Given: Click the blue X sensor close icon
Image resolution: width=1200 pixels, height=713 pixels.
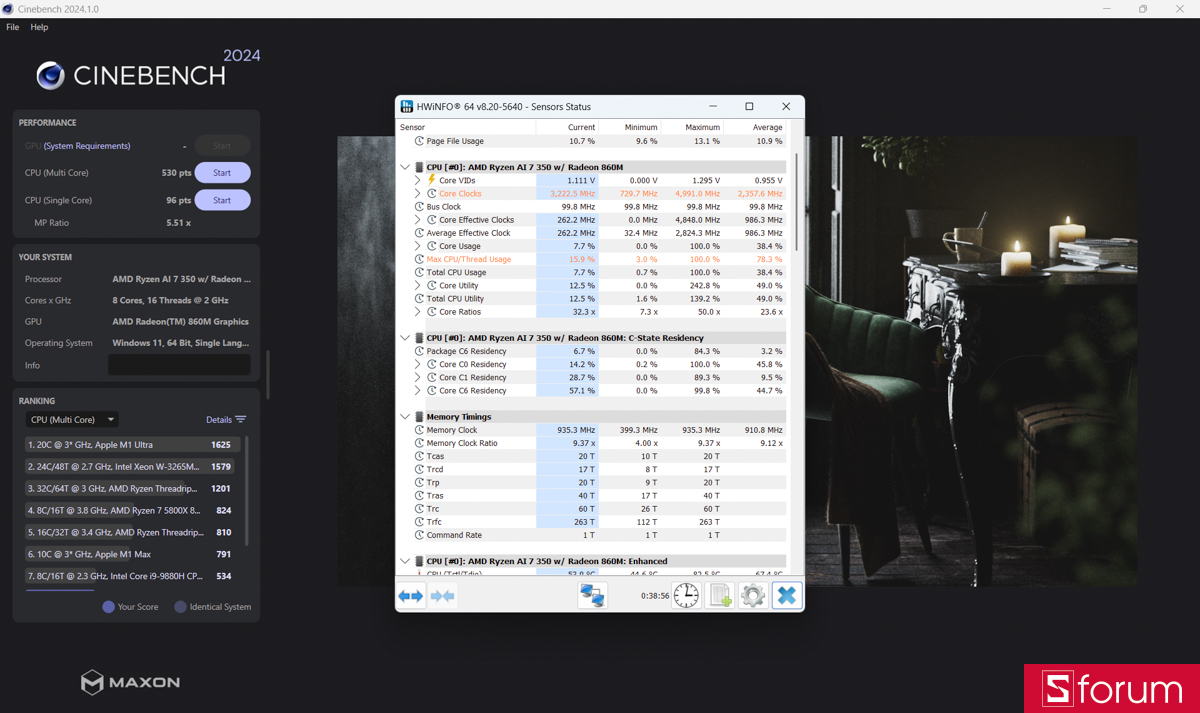Looking at the screenshot, I should [x=787, y=595].
